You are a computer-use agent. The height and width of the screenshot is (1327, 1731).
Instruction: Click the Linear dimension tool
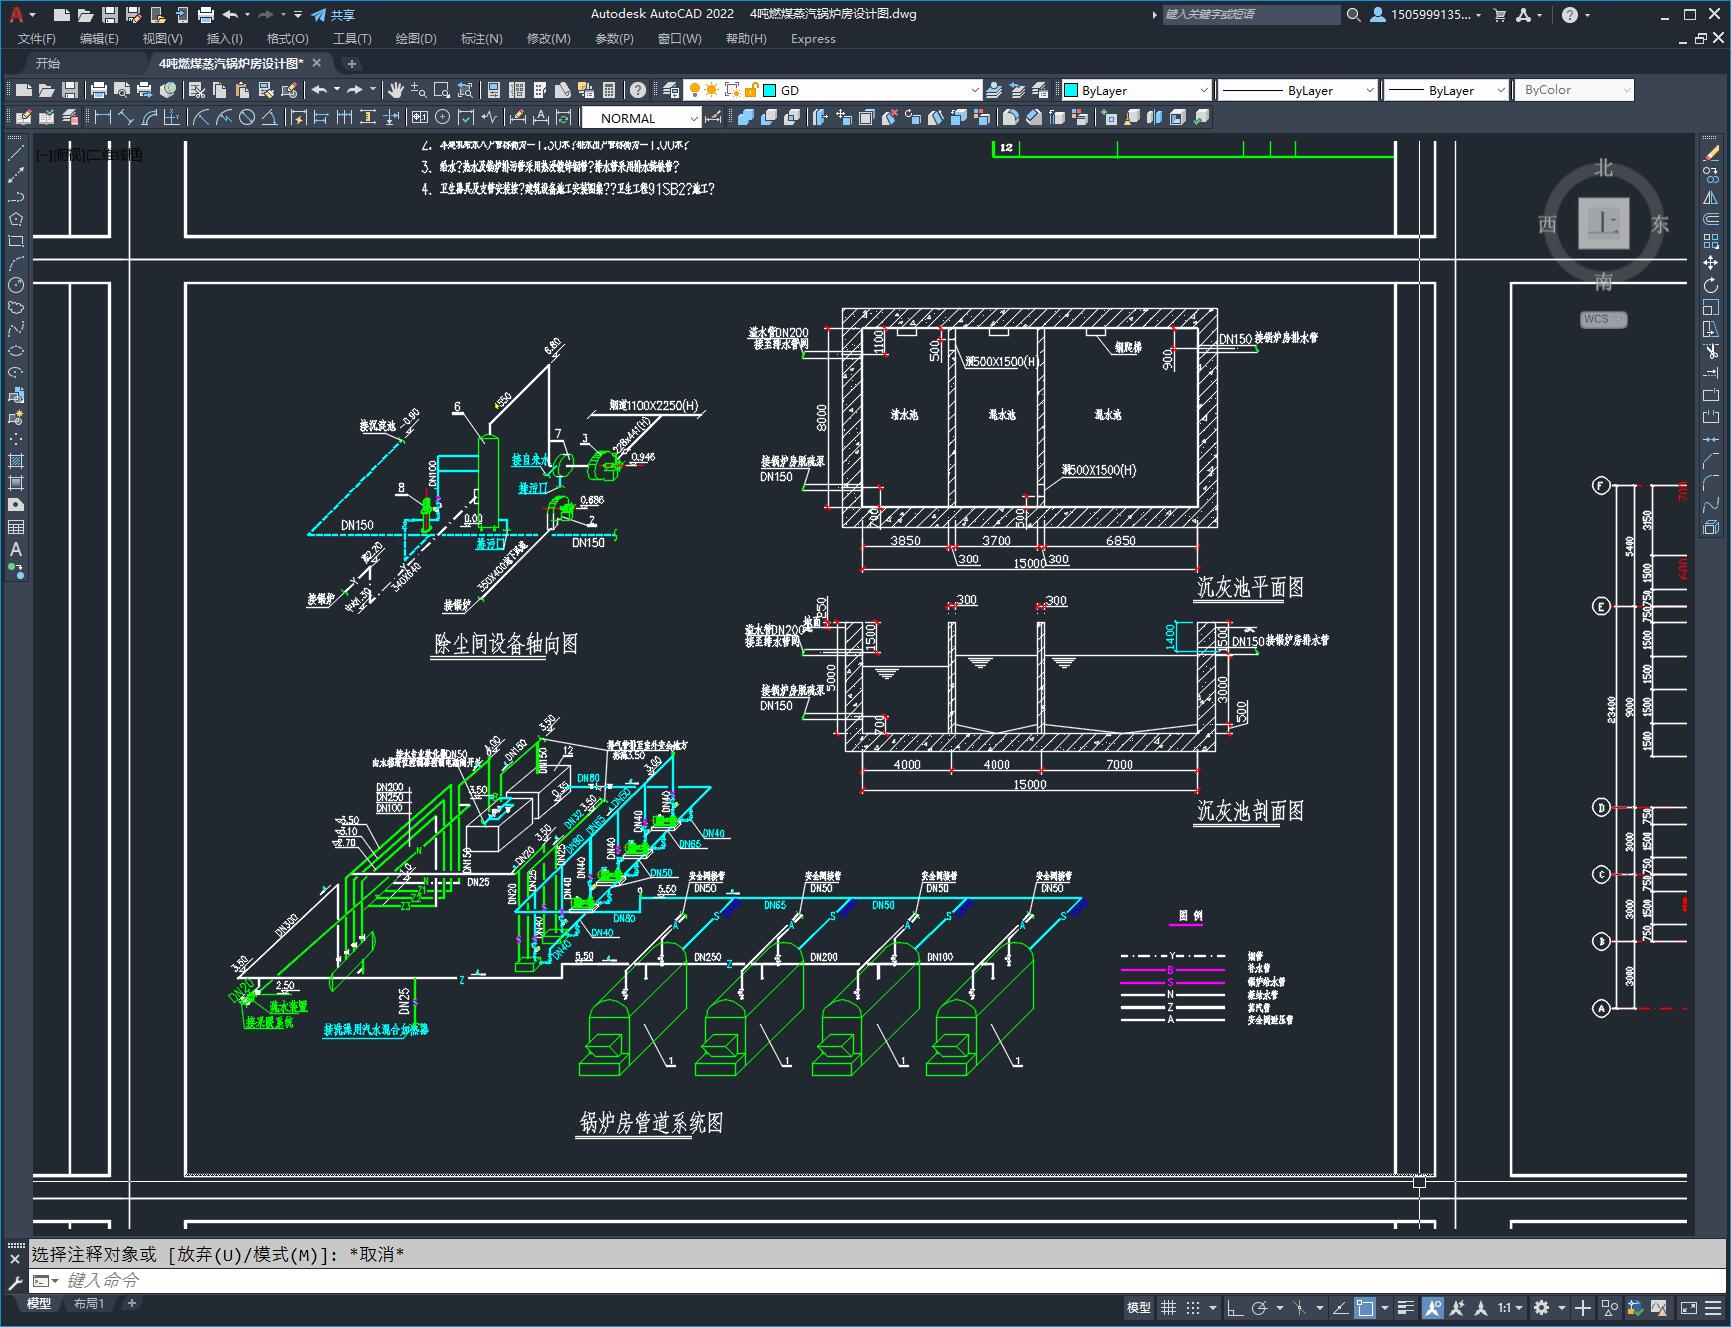coord(102,118)
